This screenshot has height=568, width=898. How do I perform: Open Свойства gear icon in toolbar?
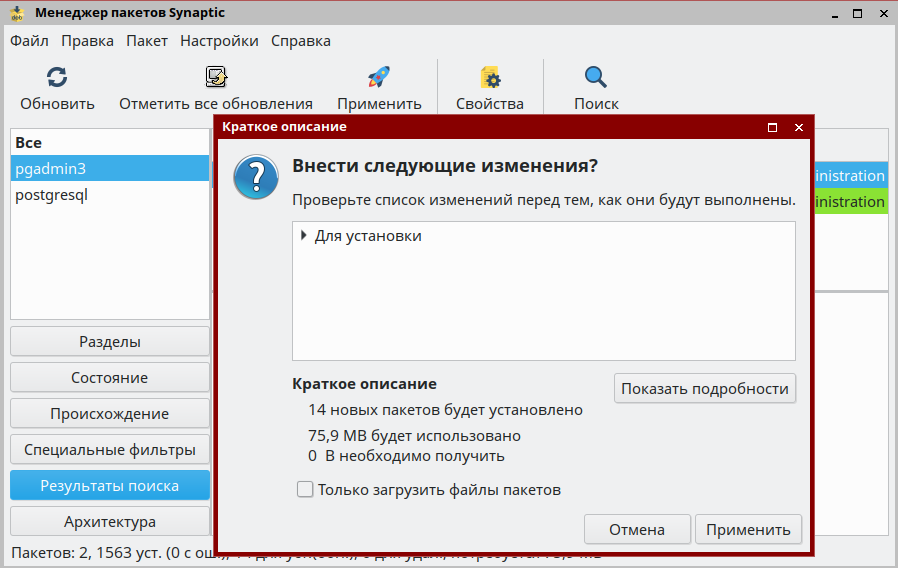pos(490,77)
